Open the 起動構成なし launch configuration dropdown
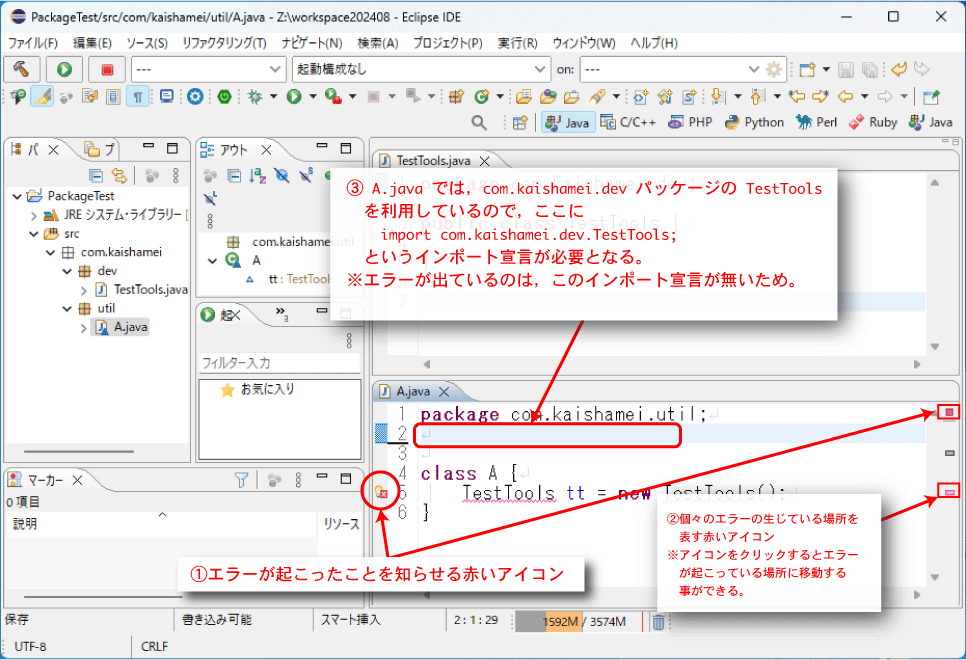This screenshot has width=966, height=660. tap(421, 69)
